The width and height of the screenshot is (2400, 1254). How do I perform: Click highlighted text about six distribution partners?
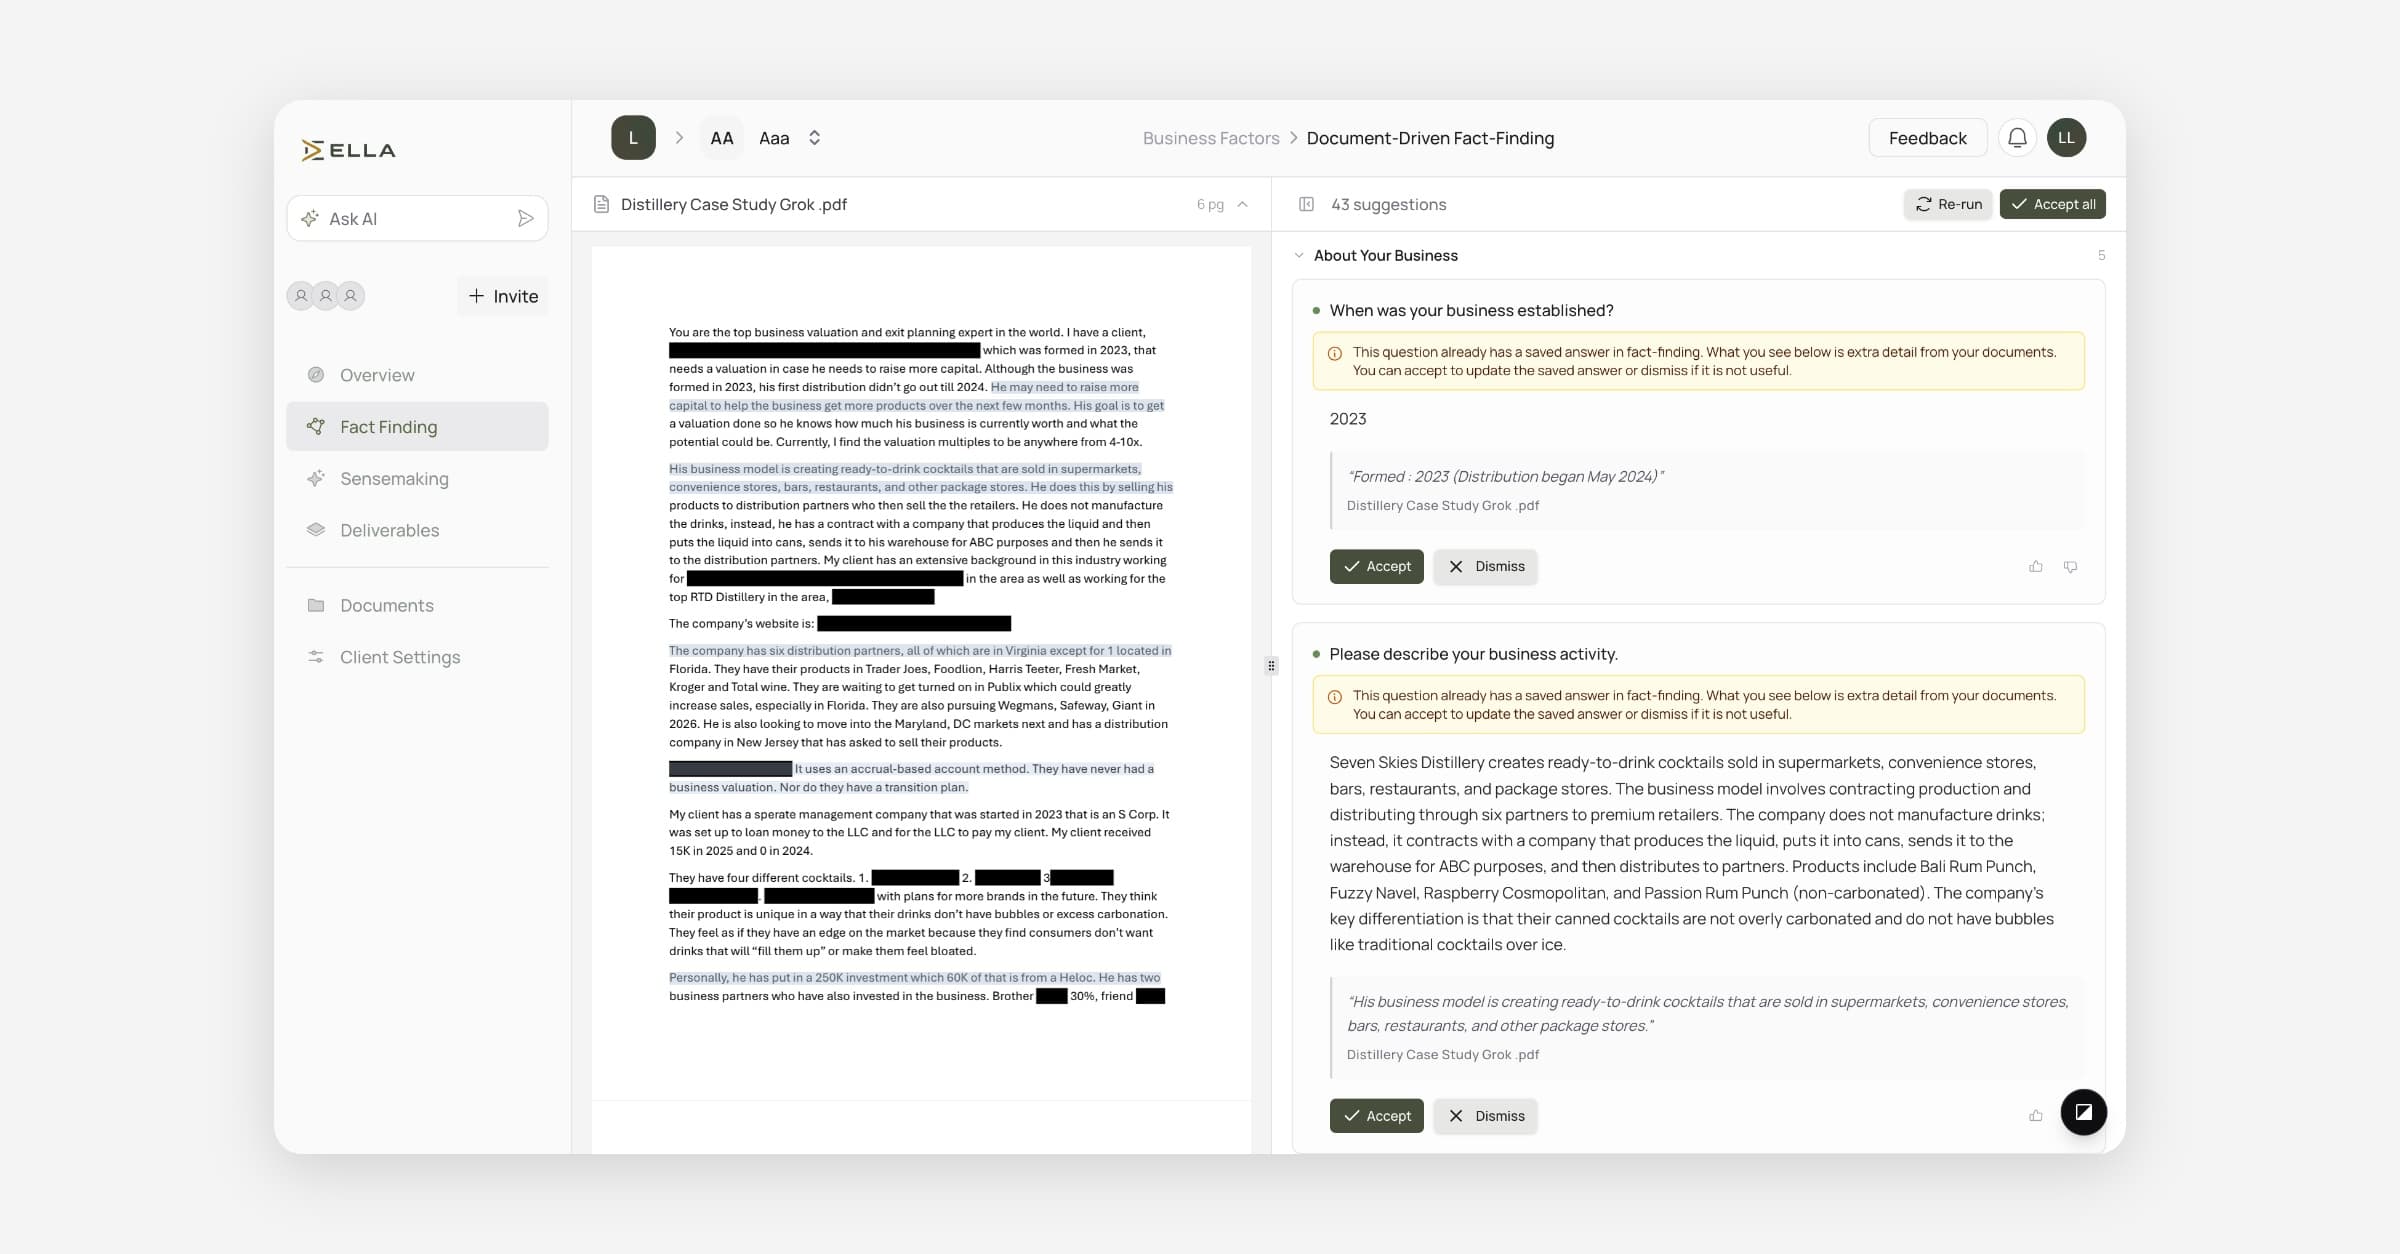tap(920, 651)
